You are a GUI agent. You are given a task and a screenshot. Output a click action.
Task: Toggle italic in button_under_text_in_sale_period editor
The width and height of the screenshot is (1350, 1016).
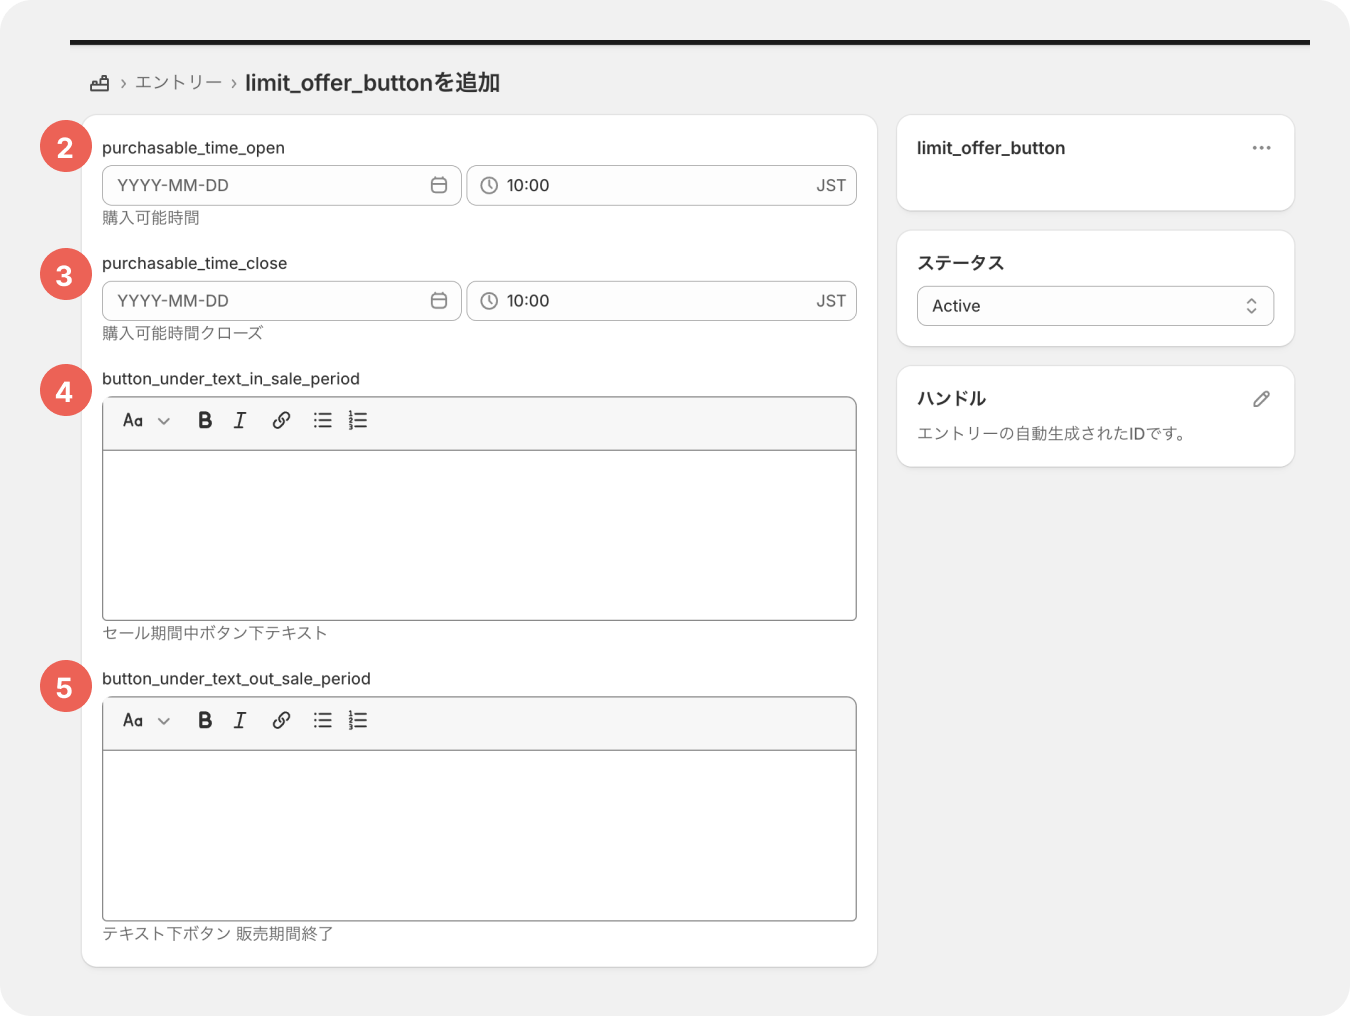click(x=240, y=421)
